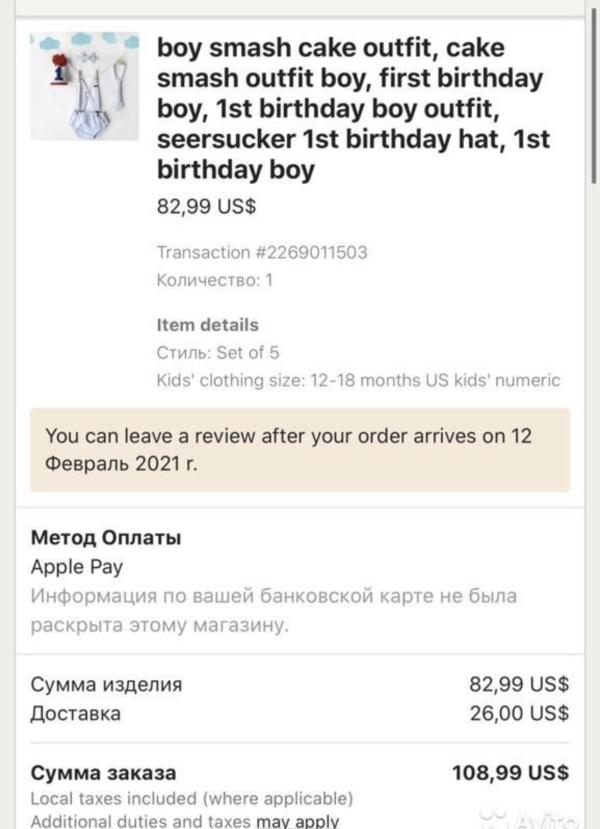600x829 pixels.
Task: Click the Сумма заказа order total label
Action: click(104, 772)
